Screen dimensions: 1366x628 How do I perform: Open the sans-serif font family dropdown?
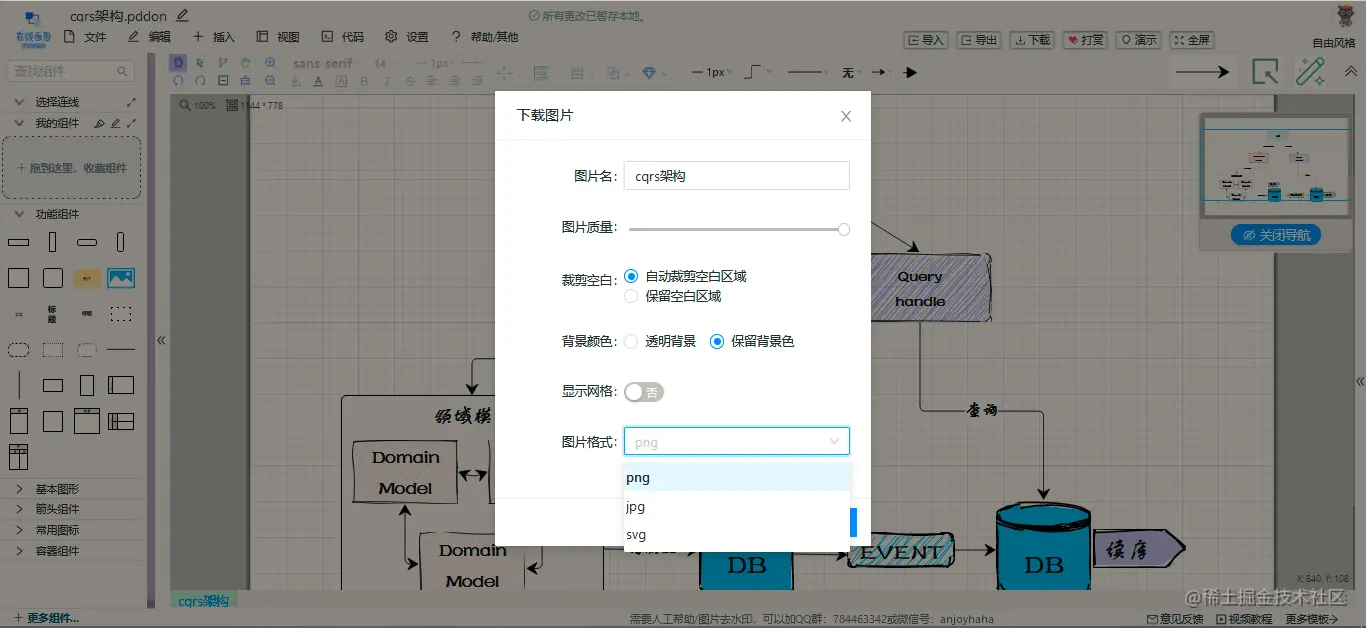point(323,62)
